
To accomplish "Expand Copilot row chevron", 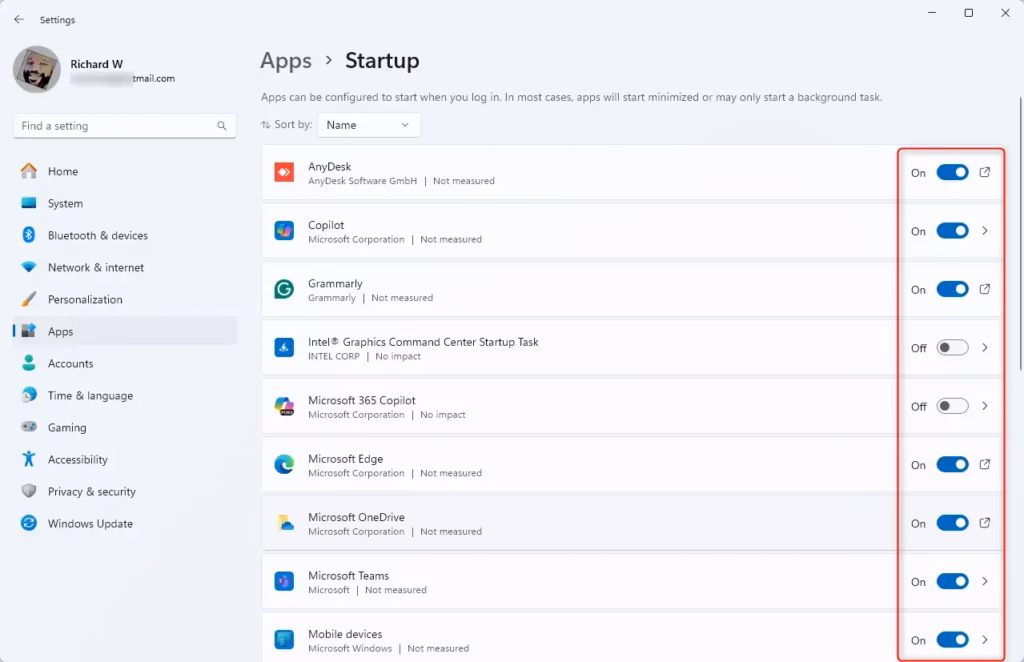I will click(985, 230).
